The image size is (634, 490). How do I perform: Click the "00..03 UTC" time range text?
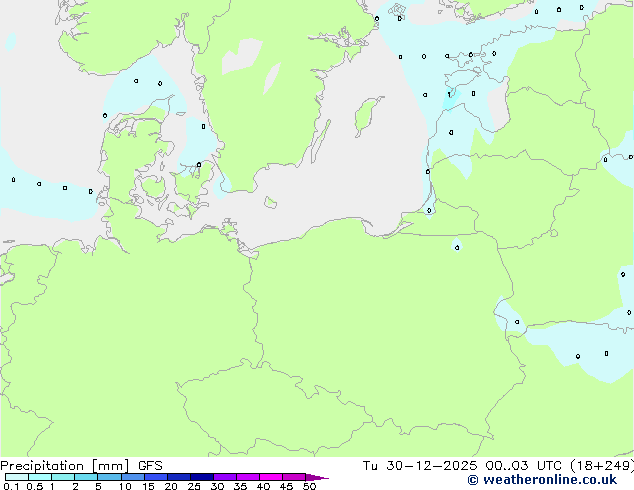[x=523, y=466]
